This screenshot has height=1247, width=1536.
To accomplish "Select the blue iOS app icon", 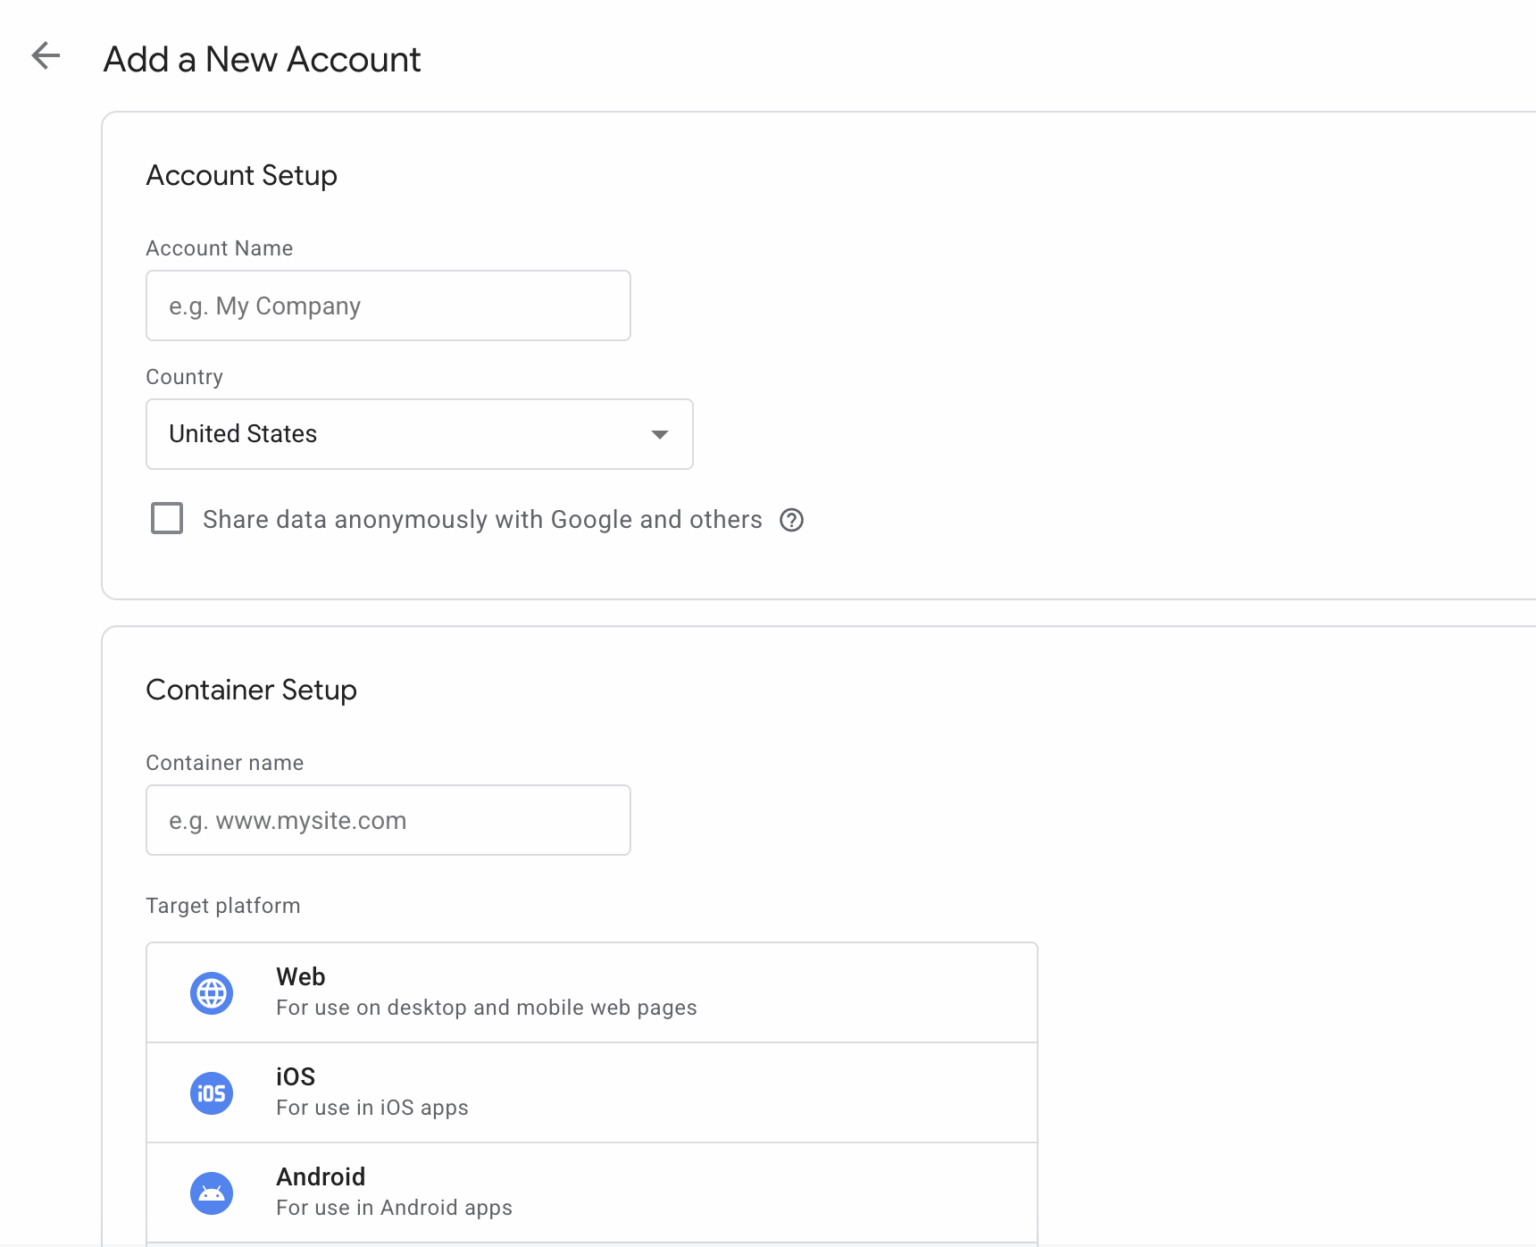I will pyautogui.click(x=211, y=1092).
